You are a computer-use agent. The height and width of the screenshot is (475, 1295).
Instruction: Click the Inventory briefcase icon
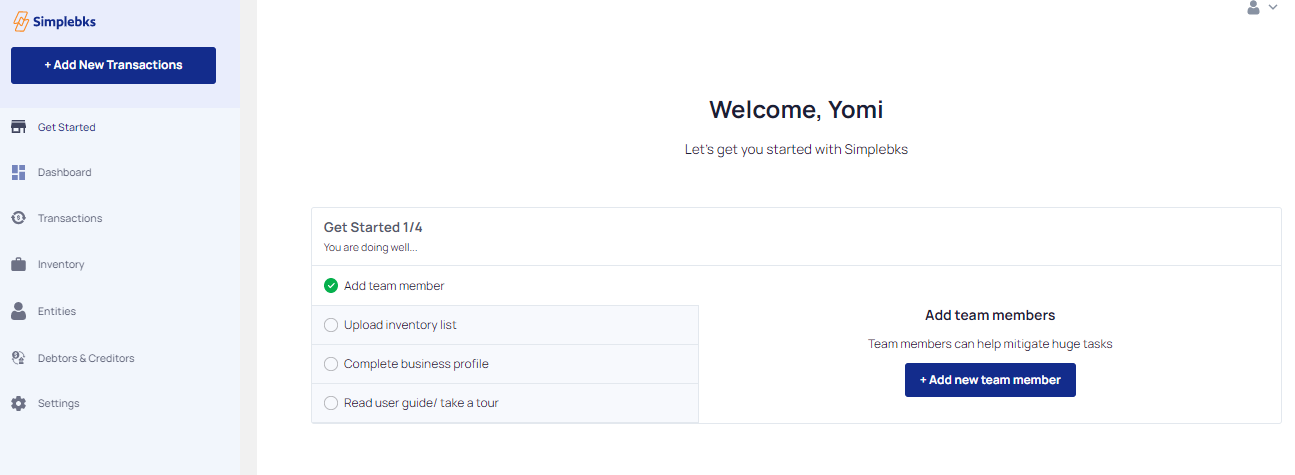[x=18, y=265]
